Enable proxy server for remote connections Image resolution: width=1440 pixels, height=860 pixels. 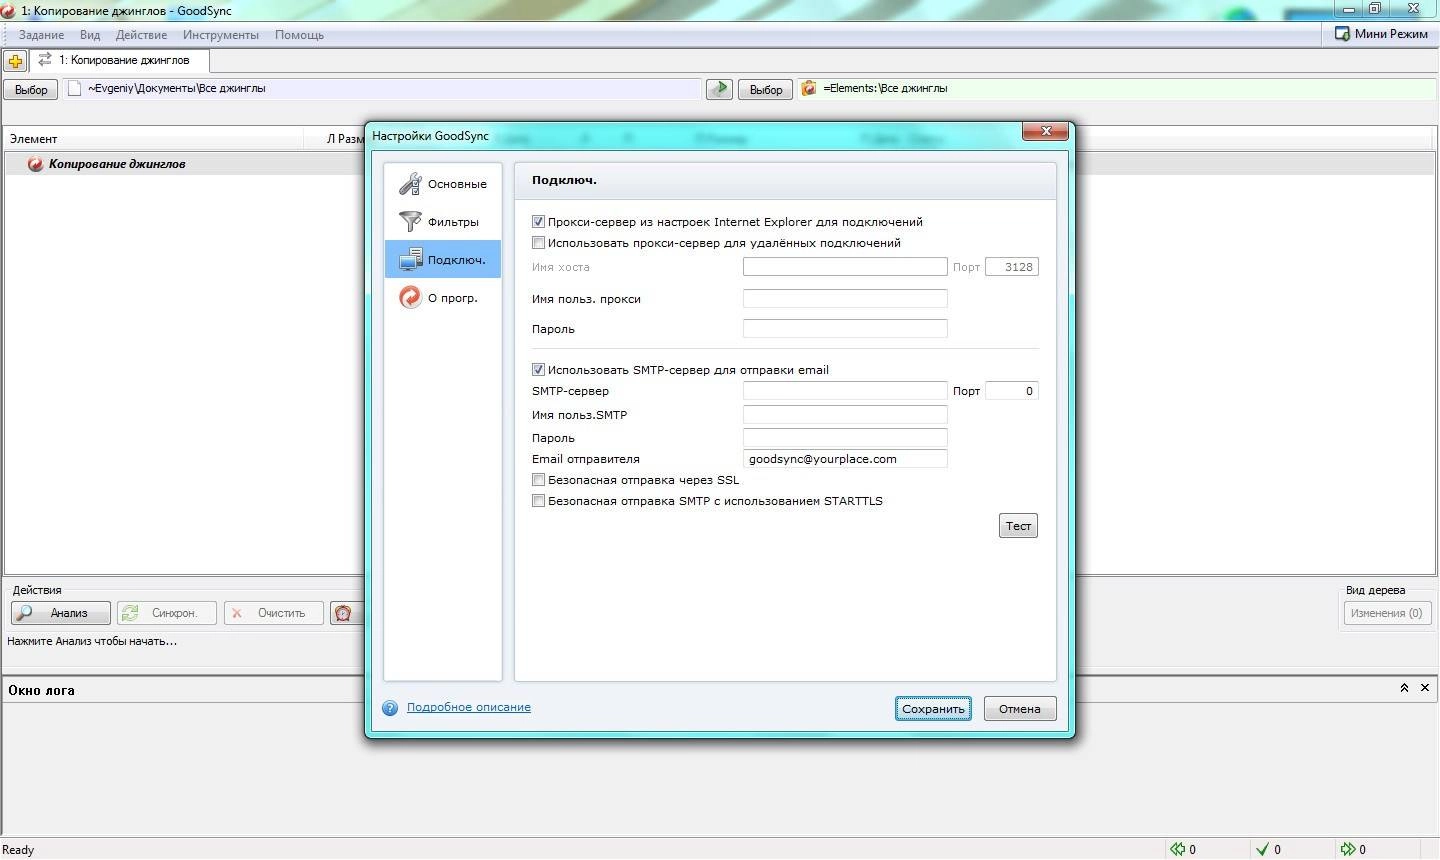click(x=538, y=243)
